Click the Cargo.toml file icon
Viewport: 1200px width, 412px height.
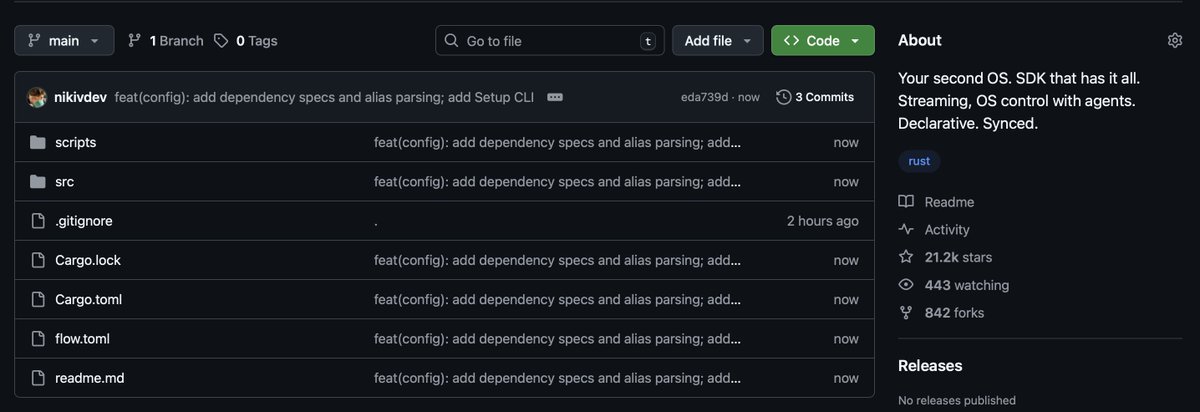[x=38, y=299]
